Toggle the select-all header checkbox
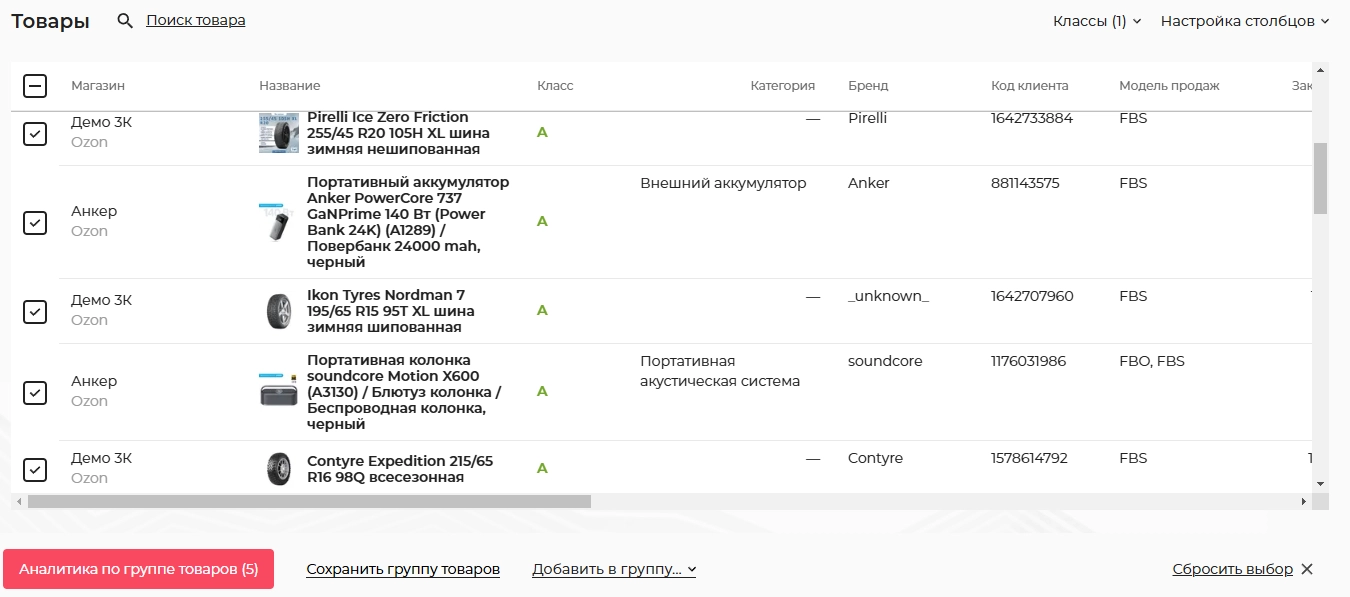This screenshot has width=1350, height=597. tap(35, 86)
